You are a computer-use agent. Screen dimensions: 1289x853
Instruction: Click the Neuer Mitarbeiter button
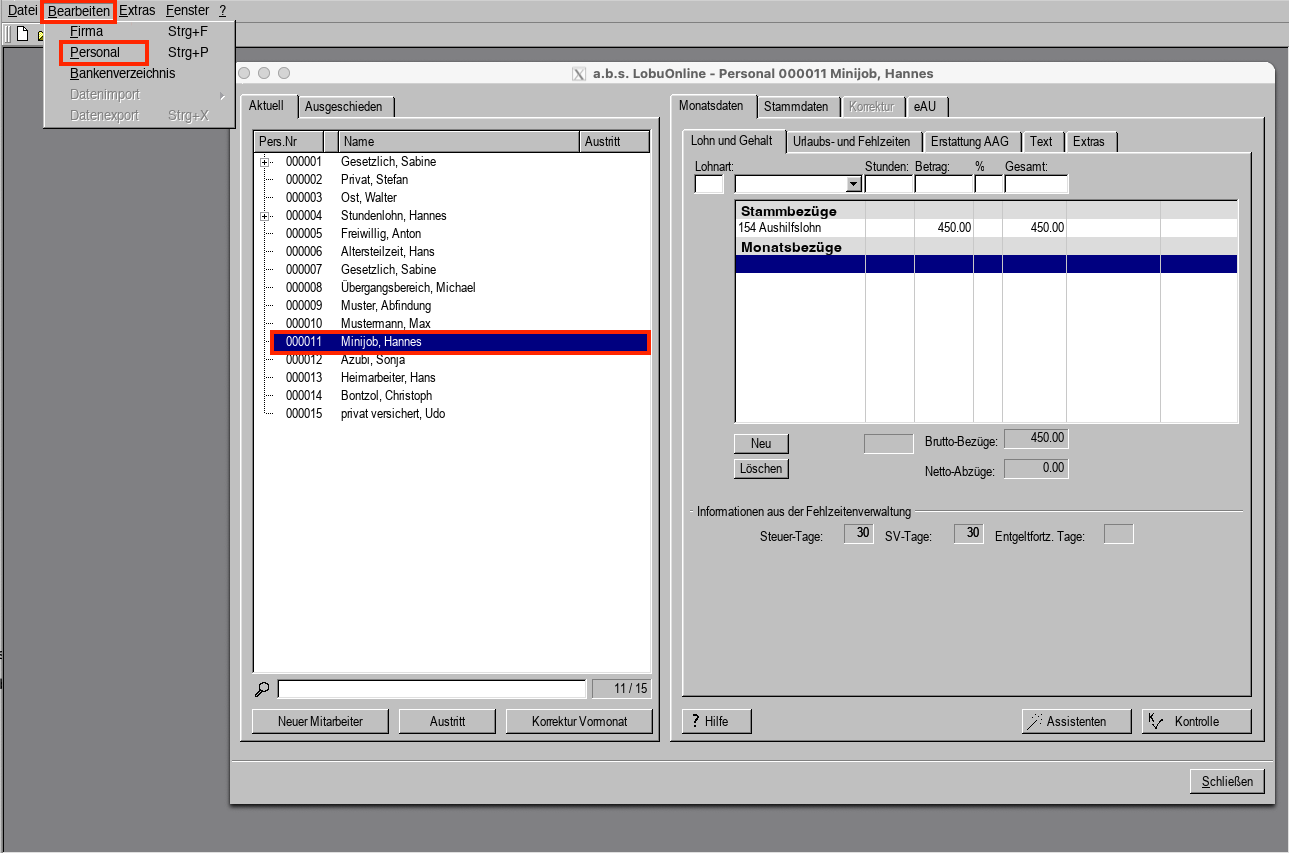click(320, 721)
